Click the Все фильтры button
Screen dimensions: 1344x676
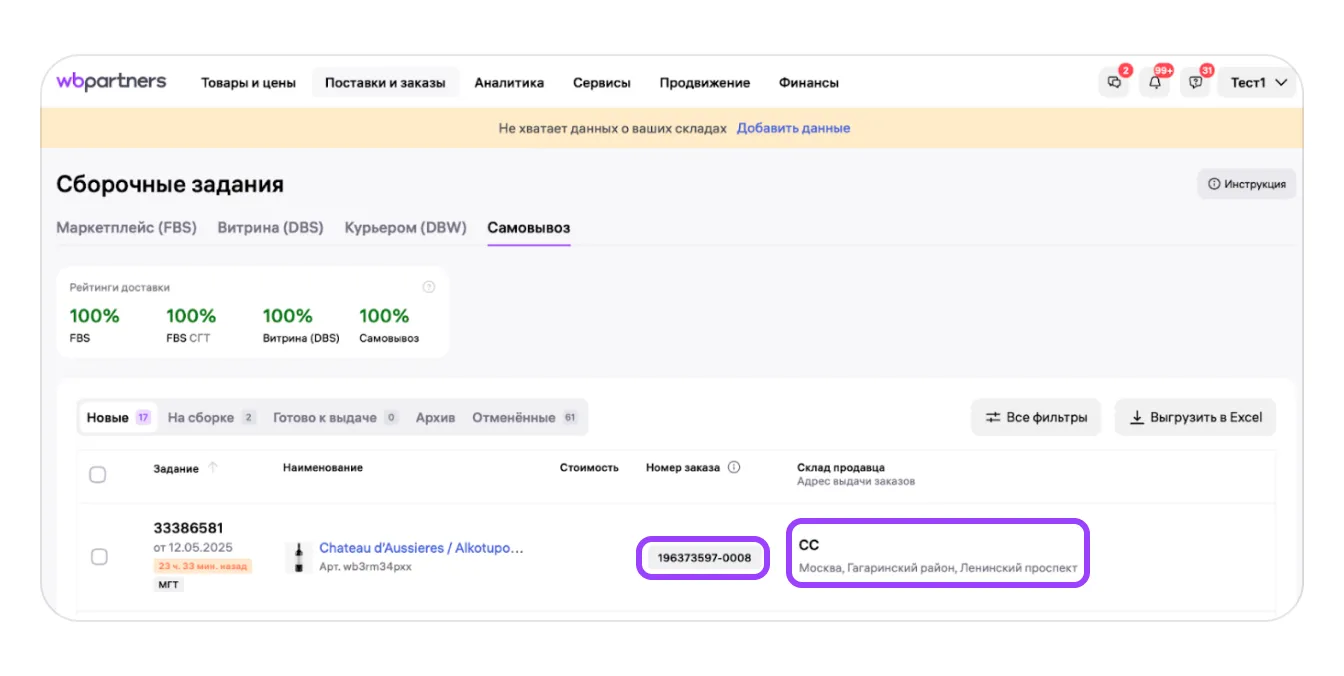1036,417
